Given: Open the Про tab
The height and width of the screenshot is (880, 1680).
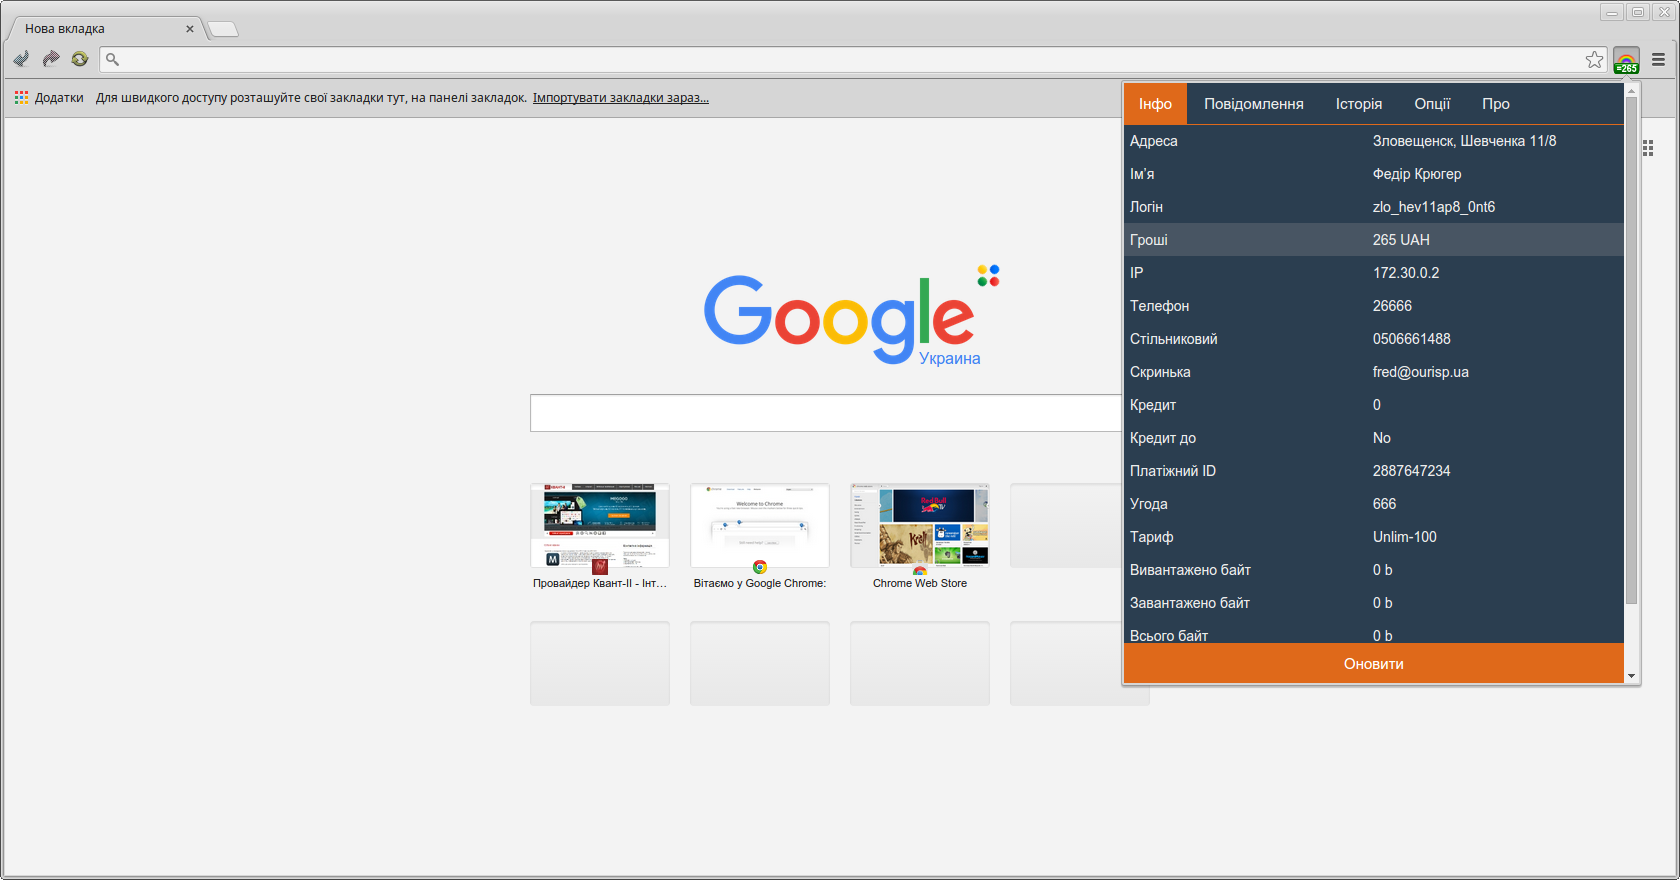Looking at the screenshot, I should pyautogui.click(x=1496, y=104).
